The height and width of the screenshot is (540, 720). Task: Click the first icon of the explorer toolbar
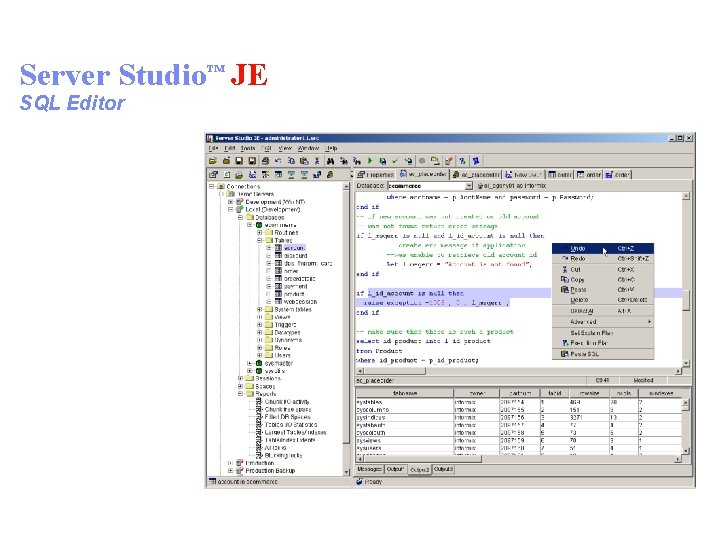coord(213,174)
